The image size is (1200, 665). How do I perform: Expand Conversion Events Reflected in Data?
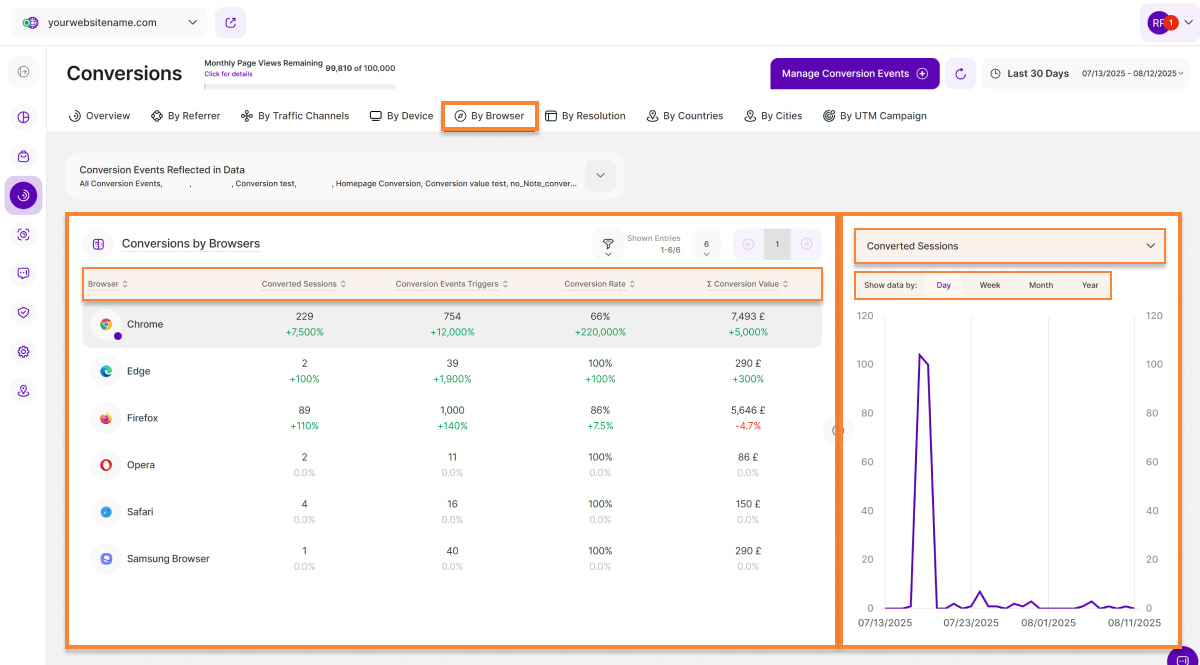point(600,175)
